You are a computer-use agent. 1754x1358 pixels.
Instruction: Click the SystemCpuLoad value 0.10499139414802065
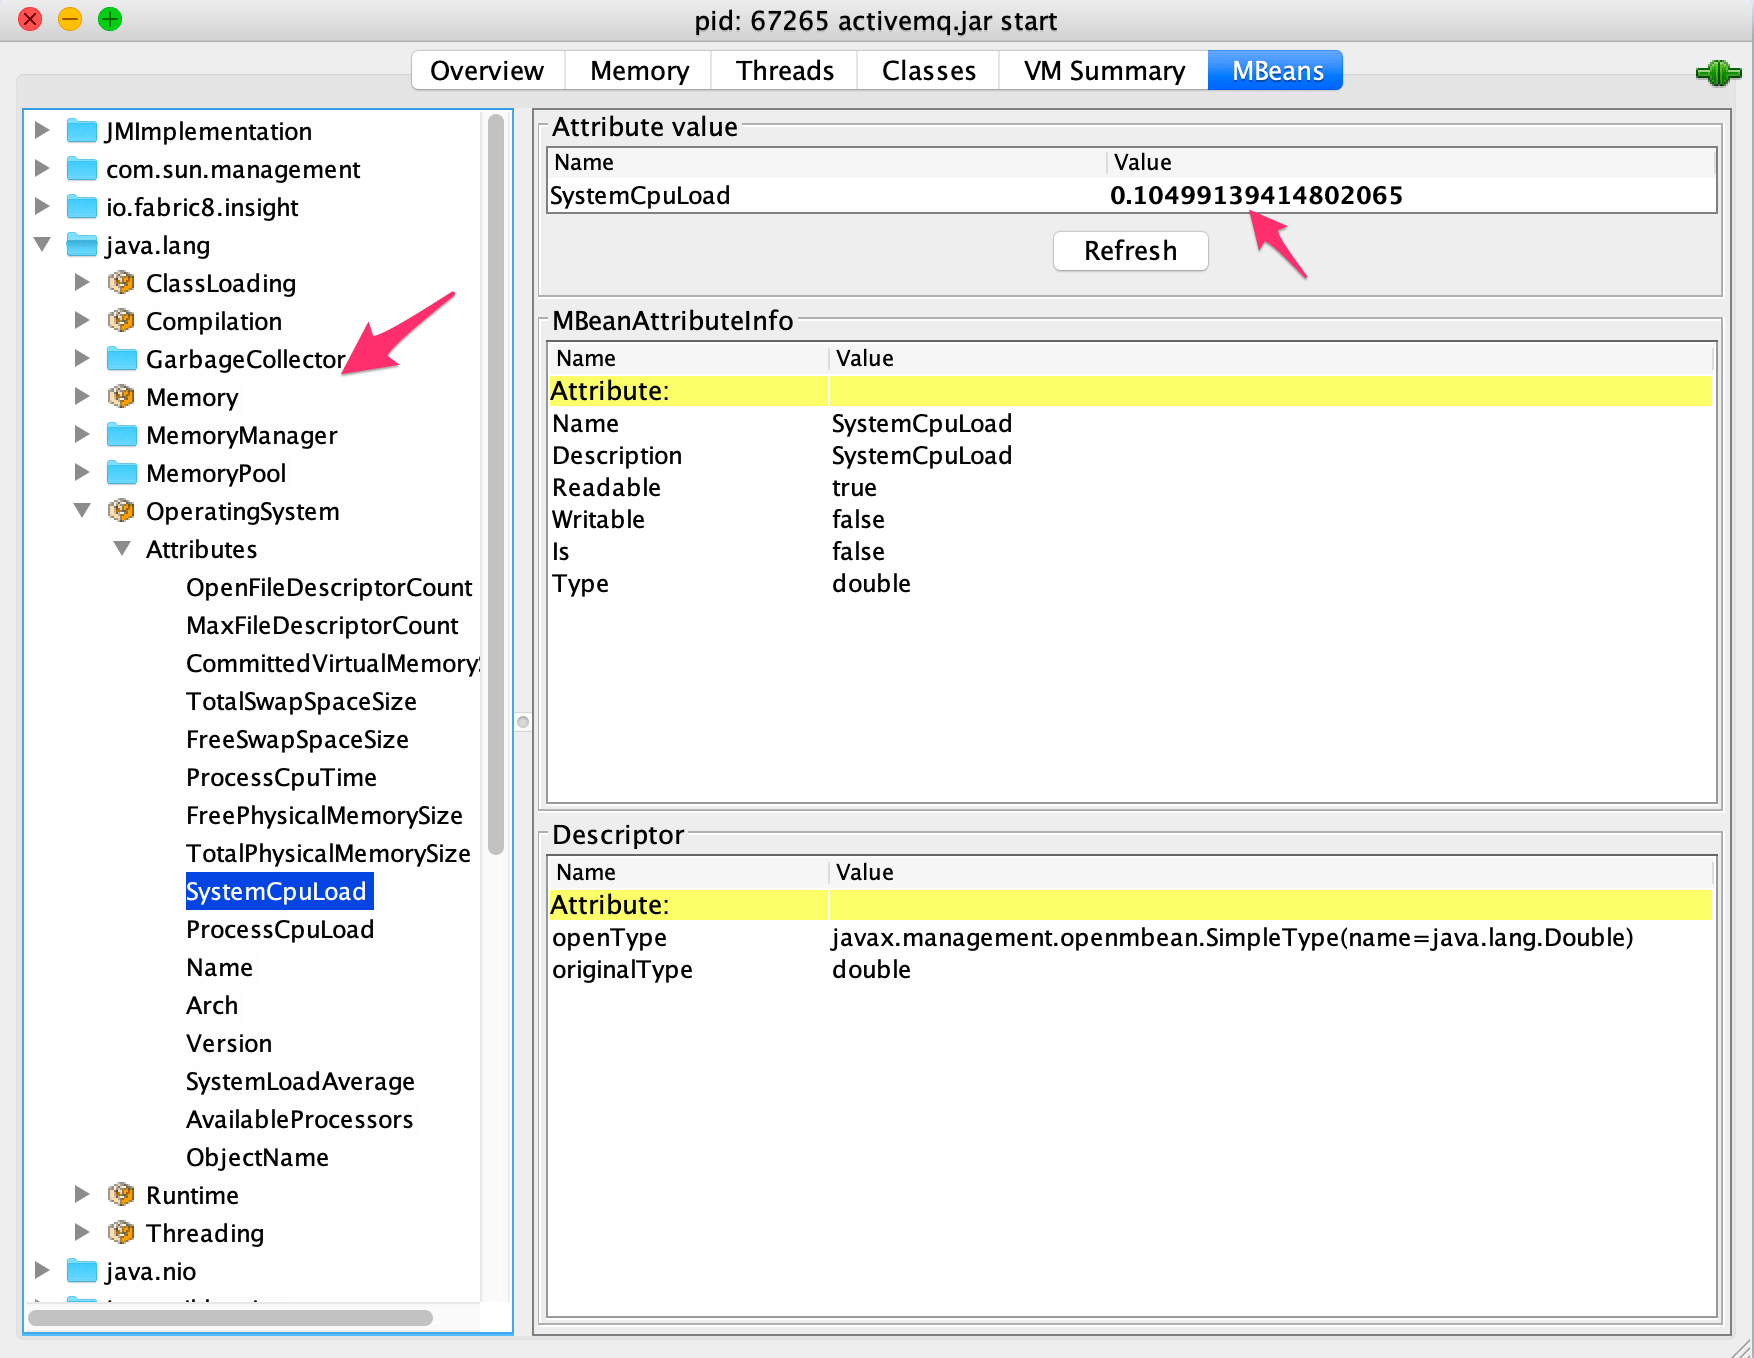1256,195
